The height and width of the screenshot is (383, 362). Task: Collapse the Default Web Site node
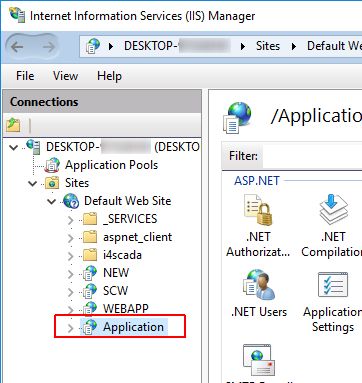52,201
